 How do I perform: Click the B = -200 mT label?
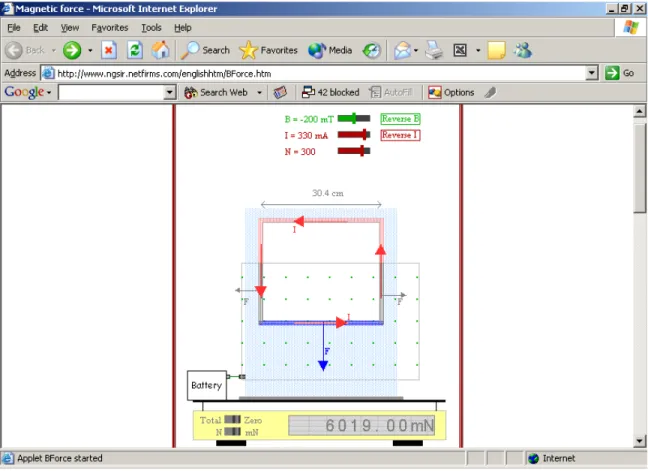[309, 119]
